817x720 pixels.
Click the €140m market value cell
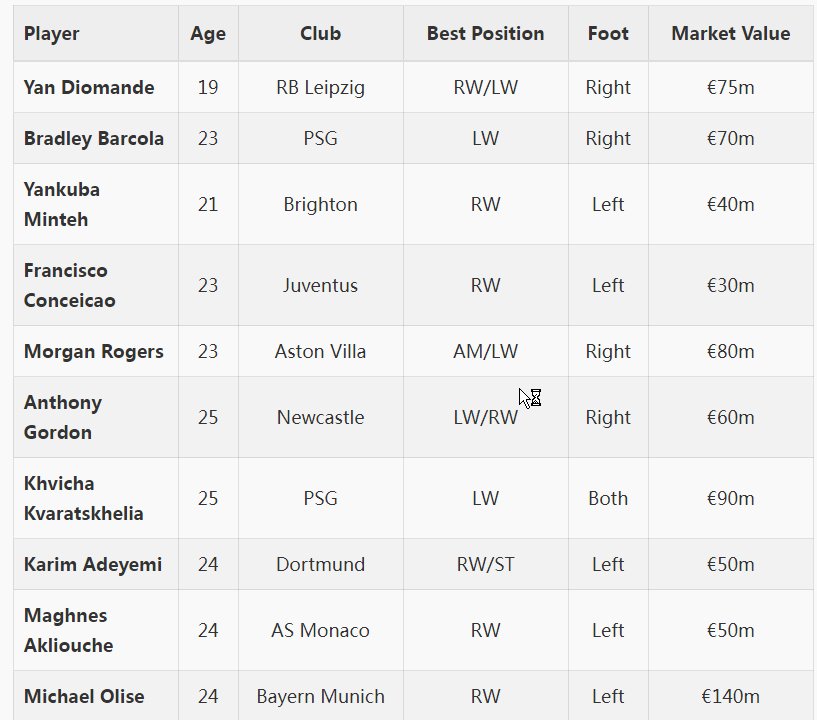pyautogui.click(x=730, y=696)
